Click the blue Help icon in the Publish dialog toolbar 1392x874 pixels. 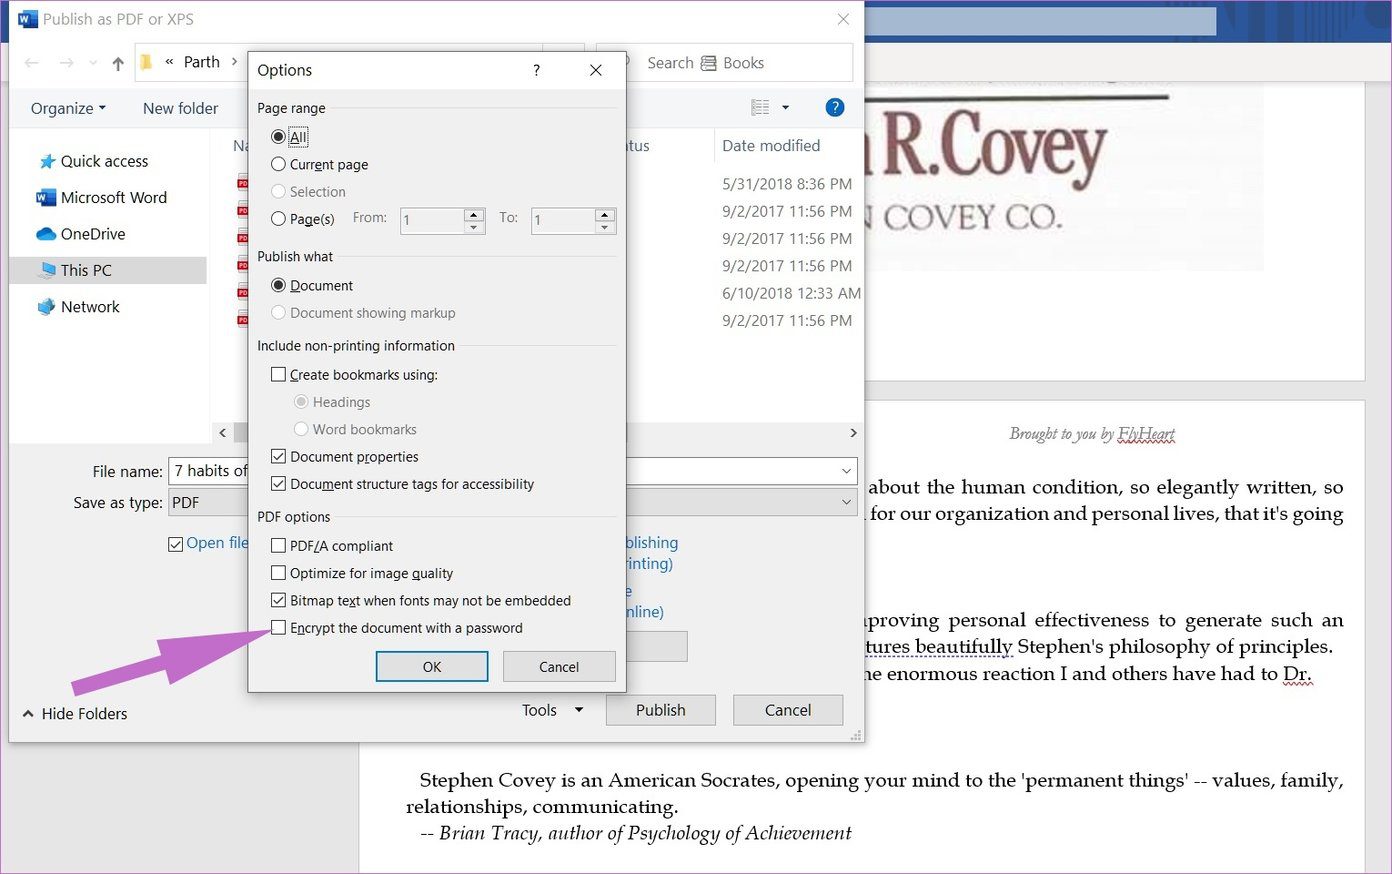coord(835,108)
